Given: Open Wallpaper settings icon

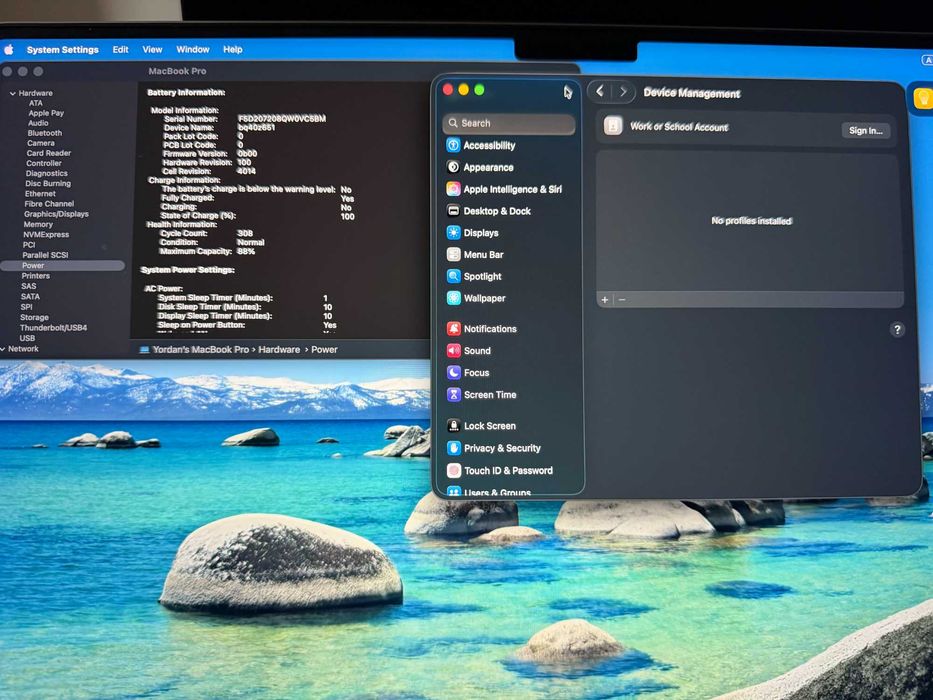Looking at the screenshot, I should click(x=453, y=298).
